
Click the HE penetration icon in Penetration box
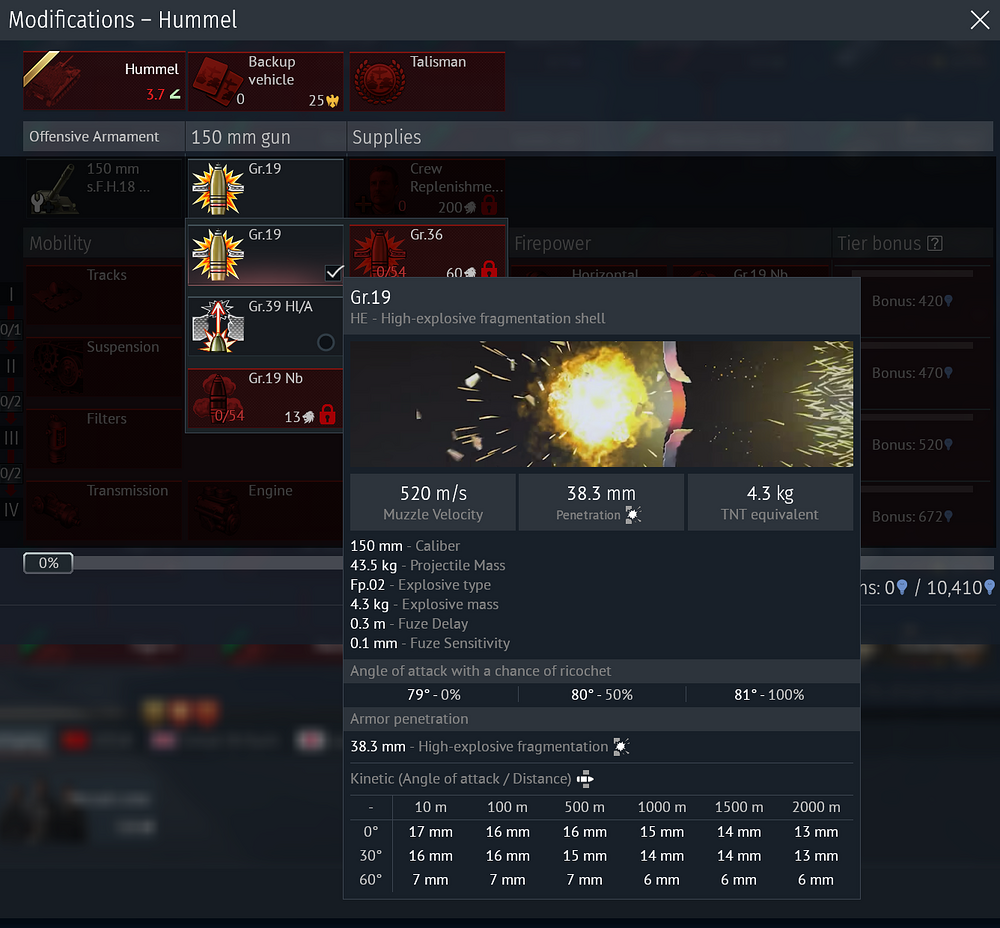[x=633, y=515]
